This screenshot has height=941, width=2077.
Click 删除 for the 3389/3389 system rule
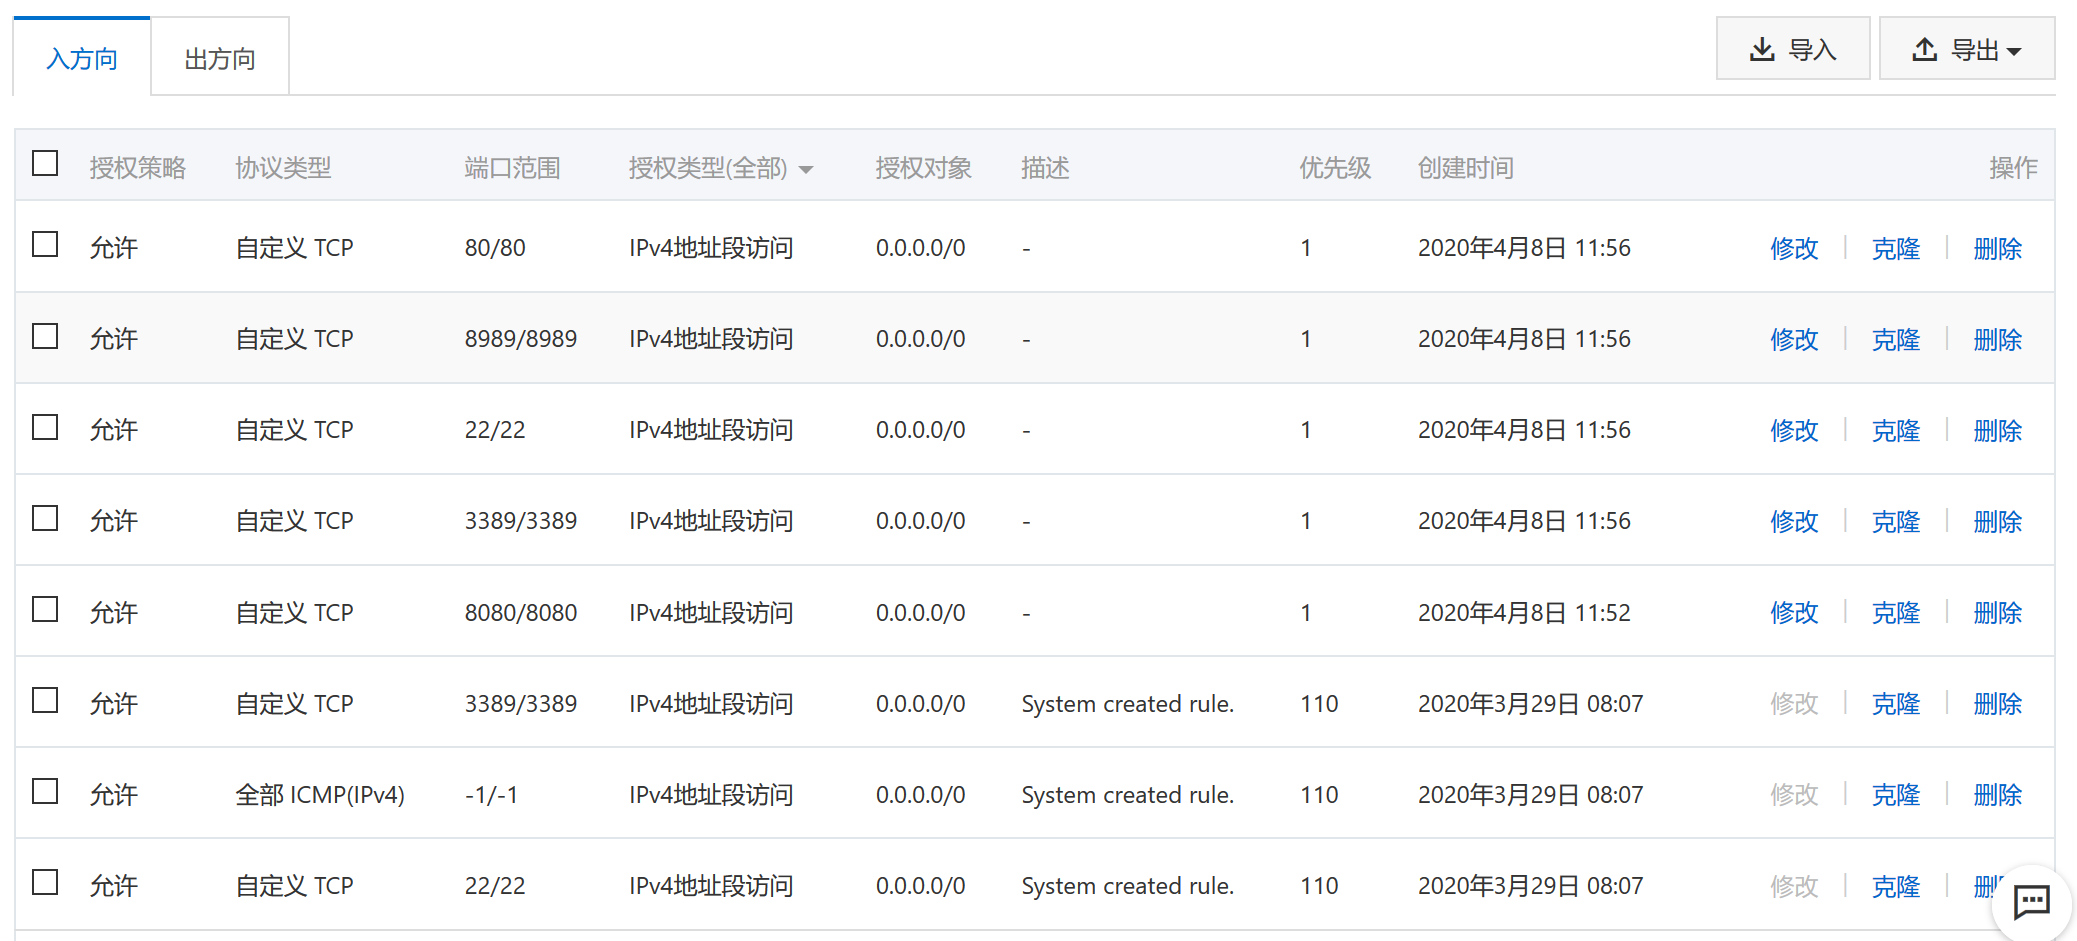(1998, 703)
